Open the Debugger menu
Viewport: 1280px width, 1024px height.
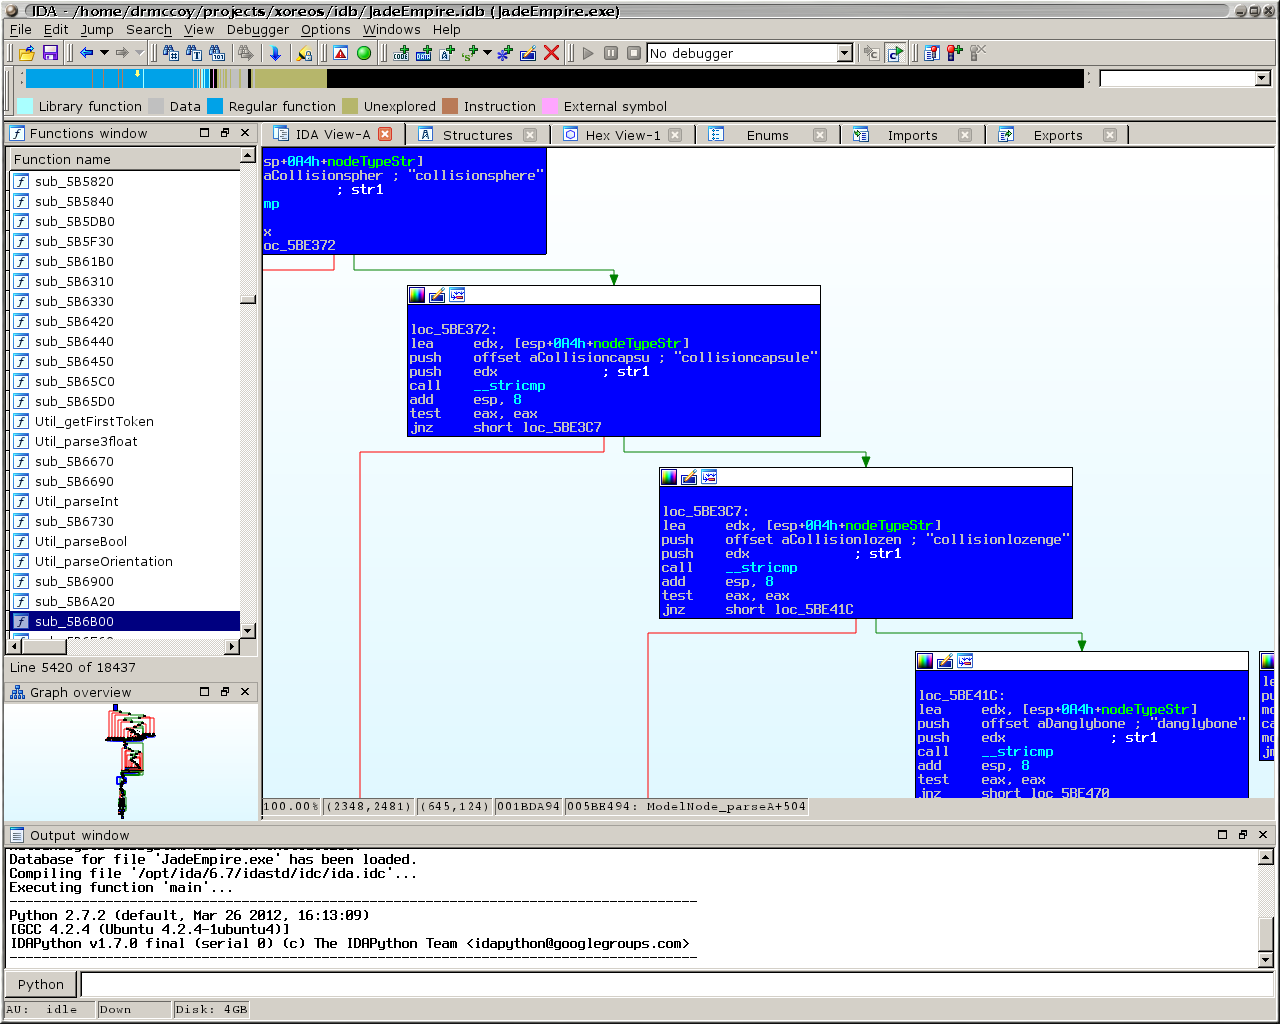pos(258,29)
